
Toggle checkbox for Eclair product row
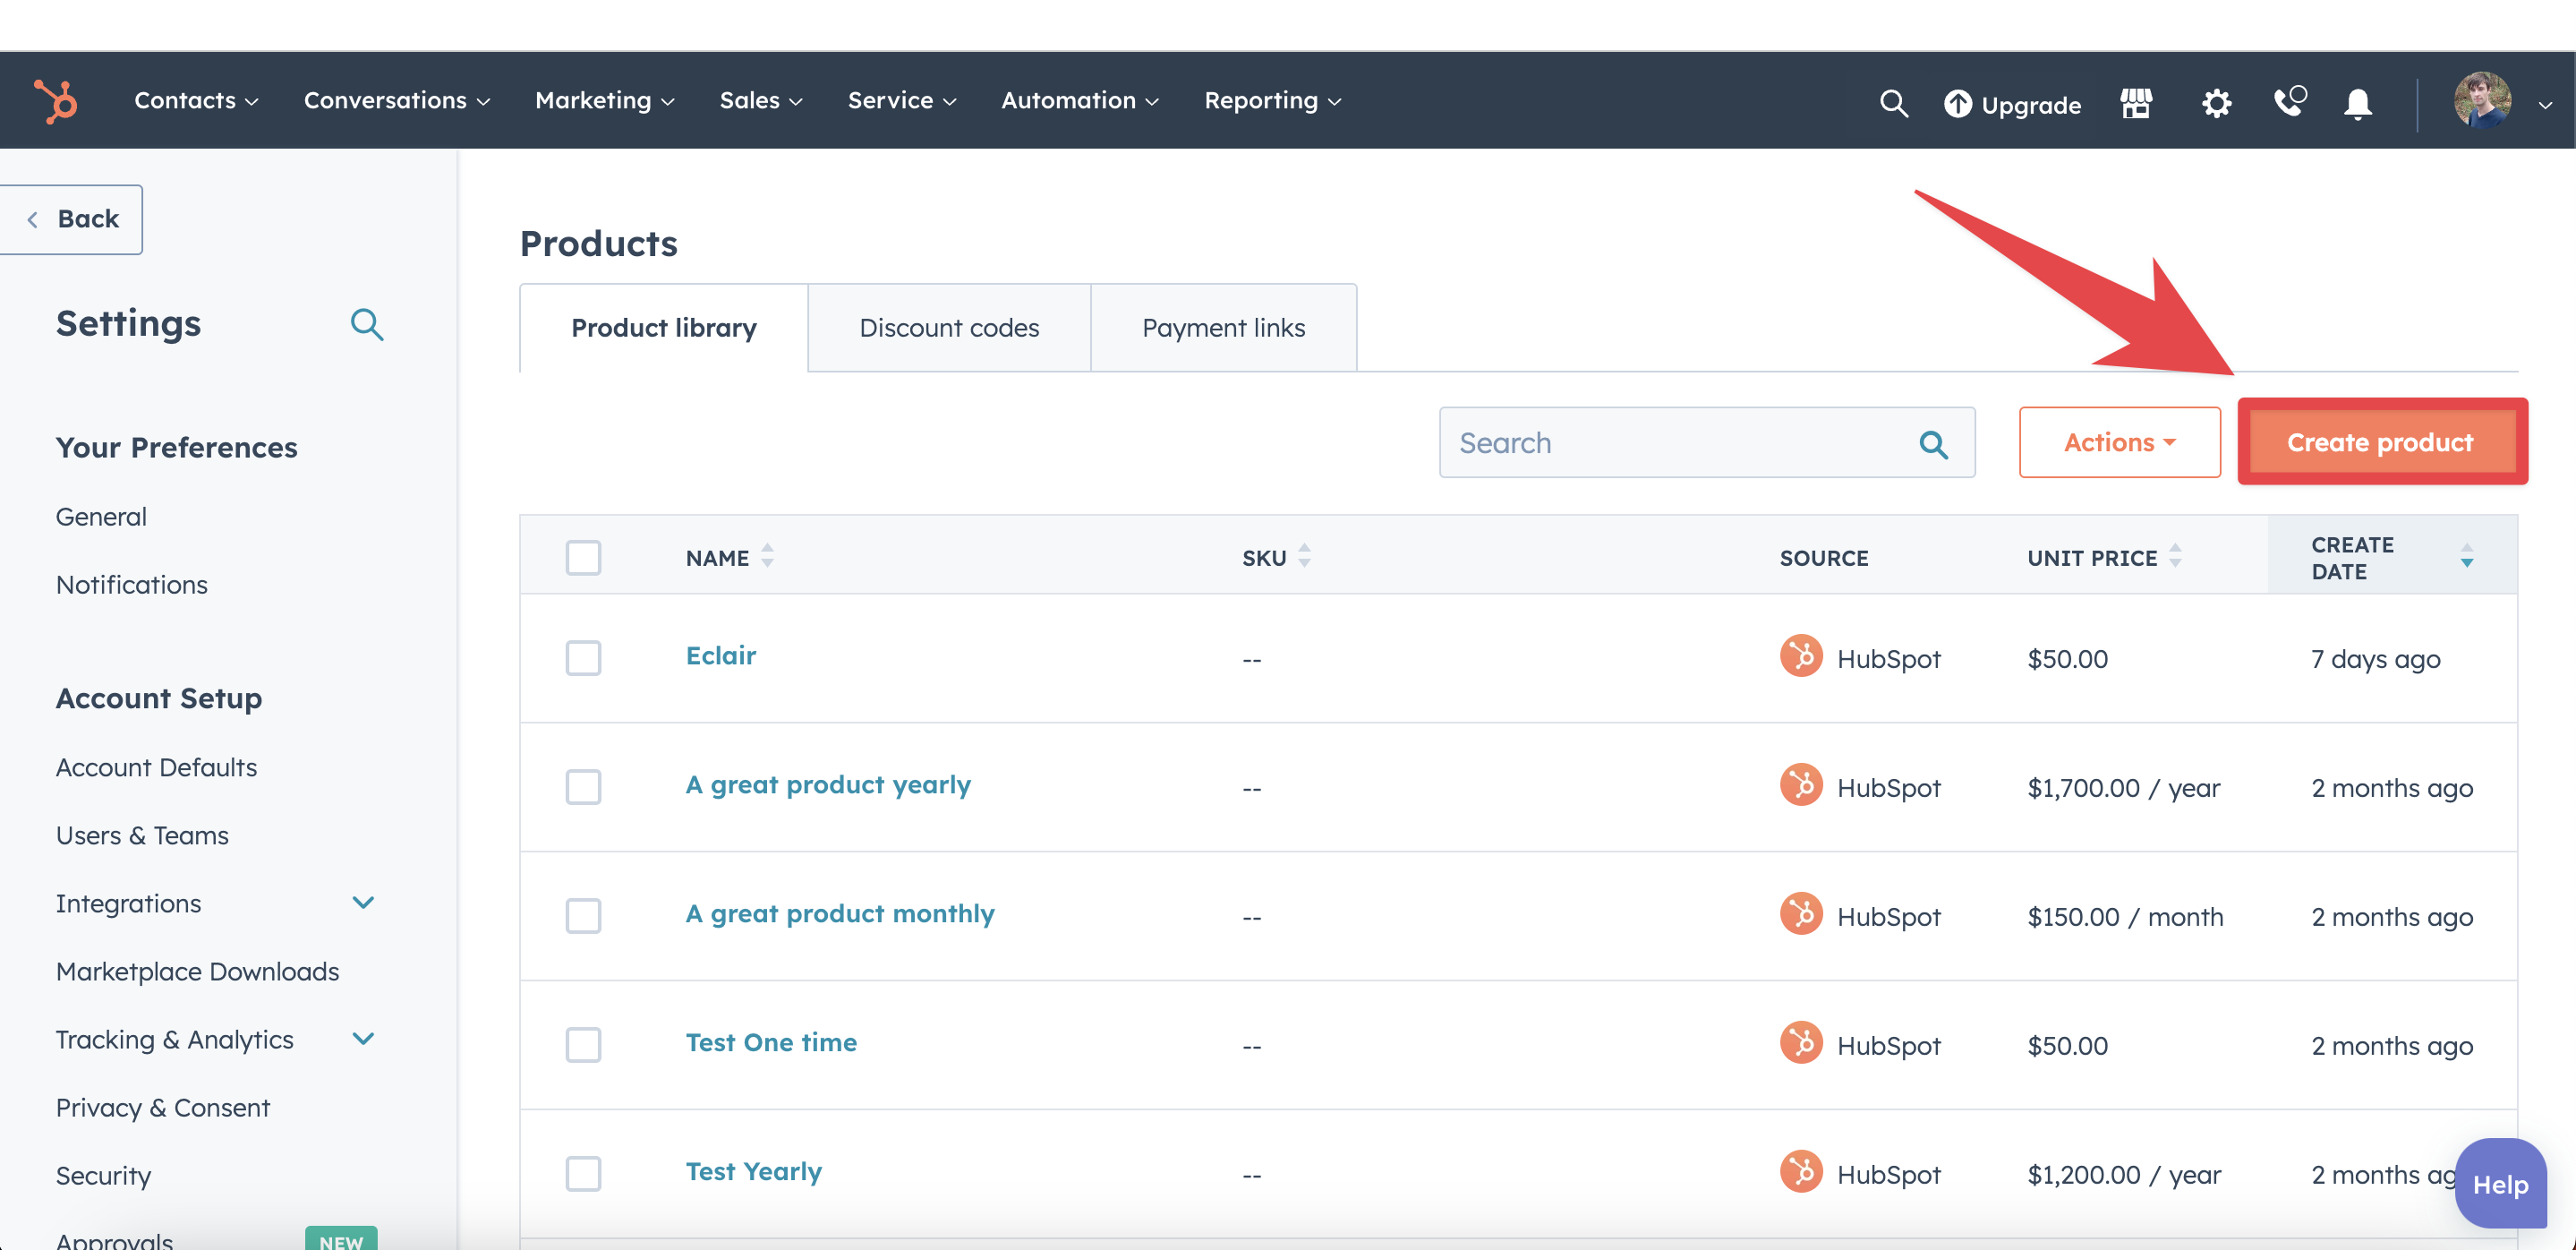point(584,657)
